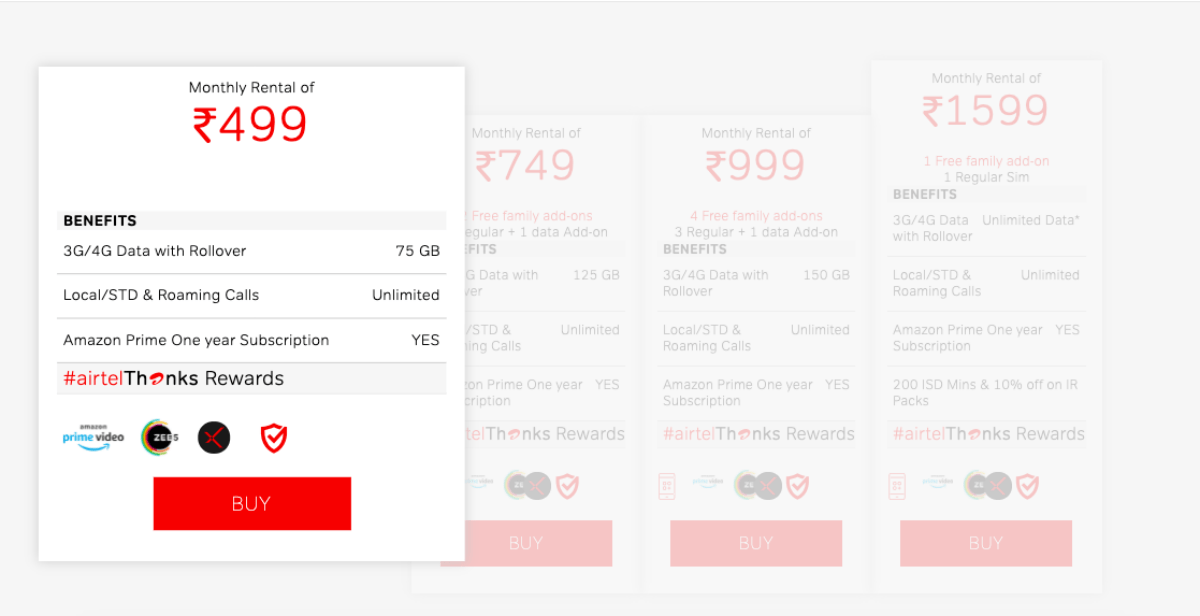1200x616 pixels.
Task: Click the Prime Video icon in ₹1599 plan
Action: coord(937,482)
